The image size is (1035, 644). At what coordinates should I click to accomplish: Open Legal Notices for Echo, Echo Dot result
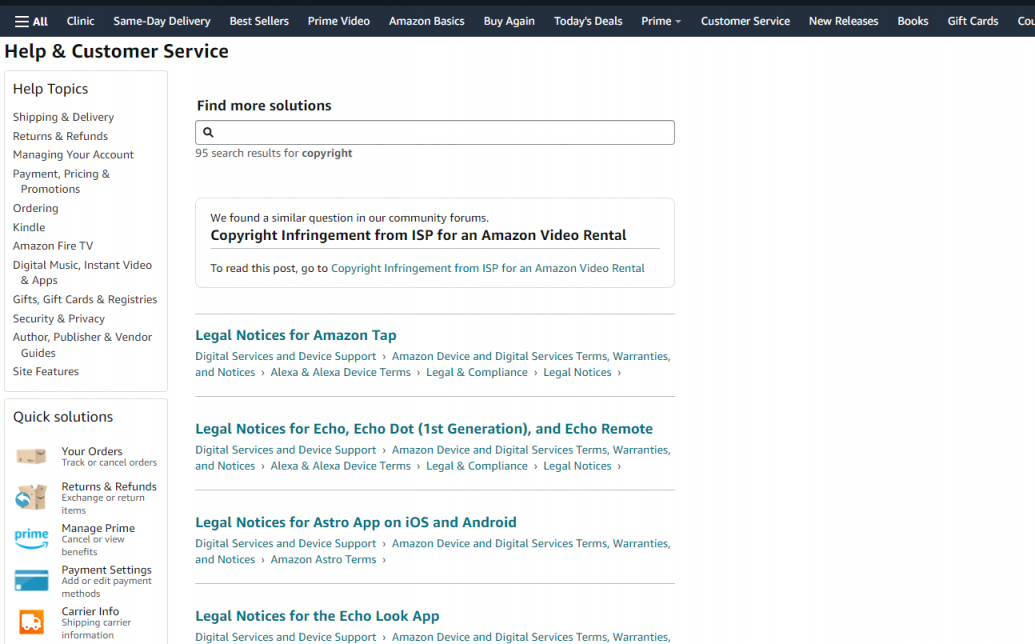(424, 429)
